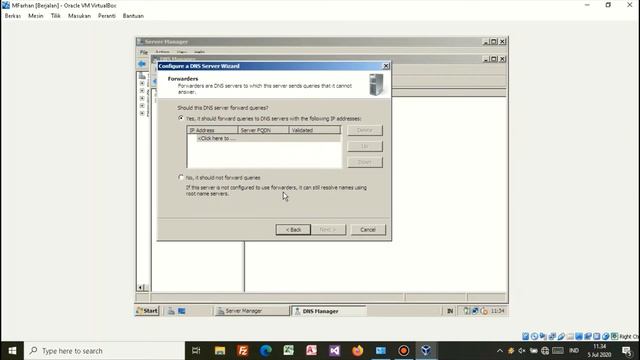Open File Explorer from the Windows taskbar
Screen dimensions: 640x360
tap(220, 351)
